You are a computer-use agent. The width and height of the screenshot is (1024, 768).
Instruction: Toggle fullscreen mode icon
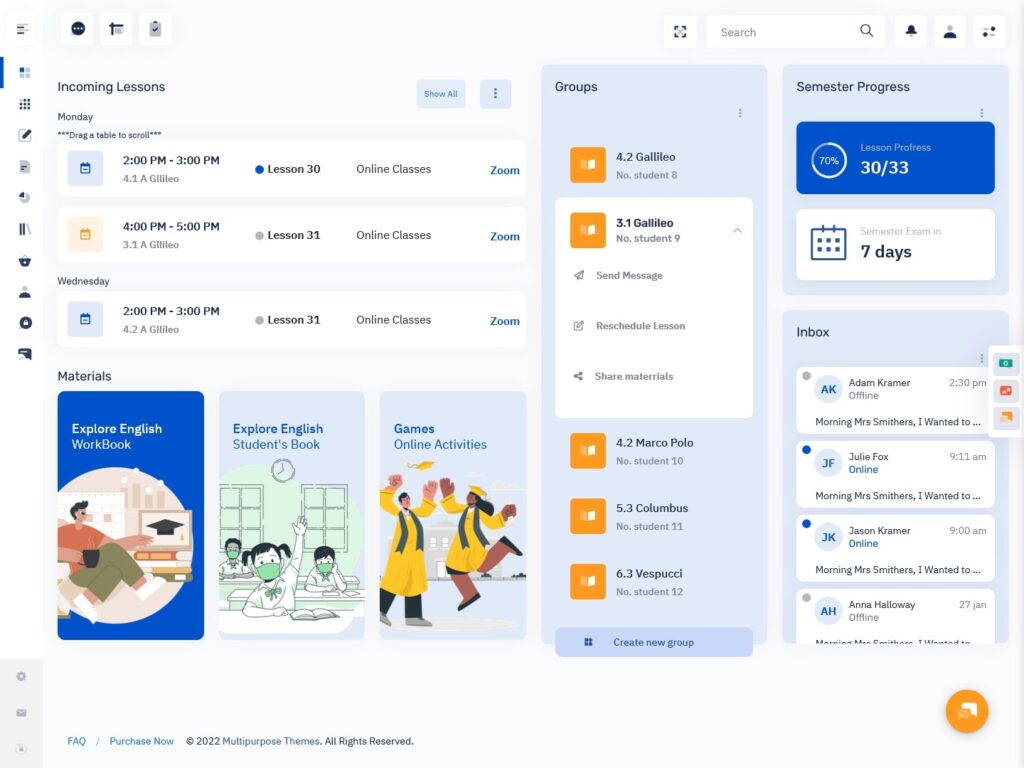(680, 32)
